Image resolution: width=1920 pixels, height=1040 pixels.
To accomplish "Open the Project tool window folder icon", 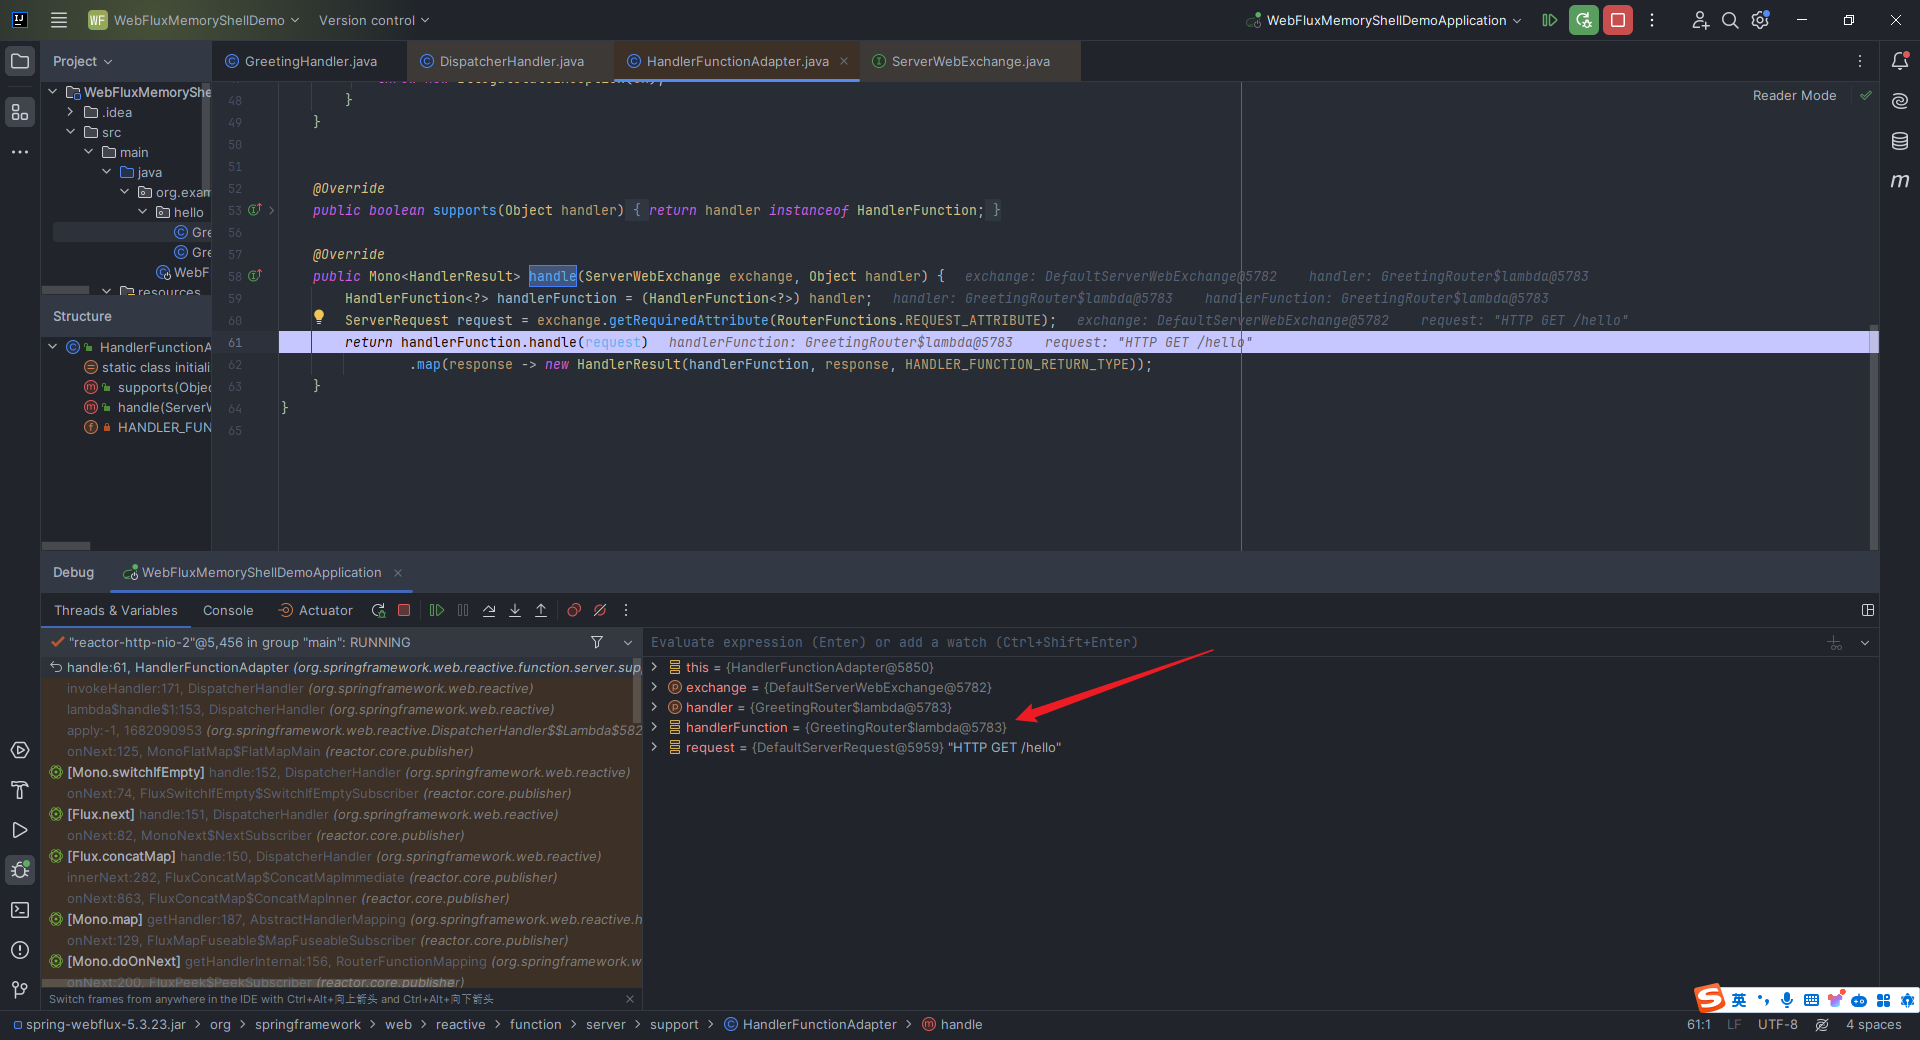I will click(x=20, y=62).
